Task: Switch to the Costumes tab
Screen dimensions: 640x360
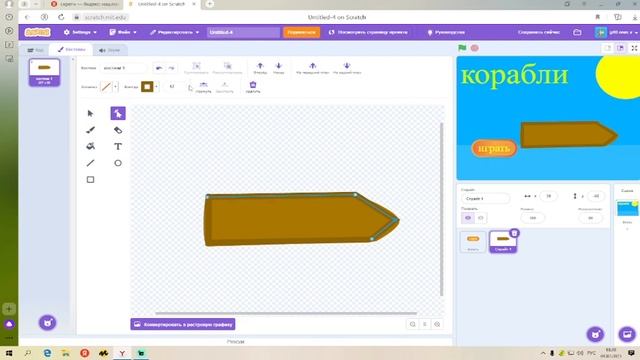Action: click(x=71, y=49)
